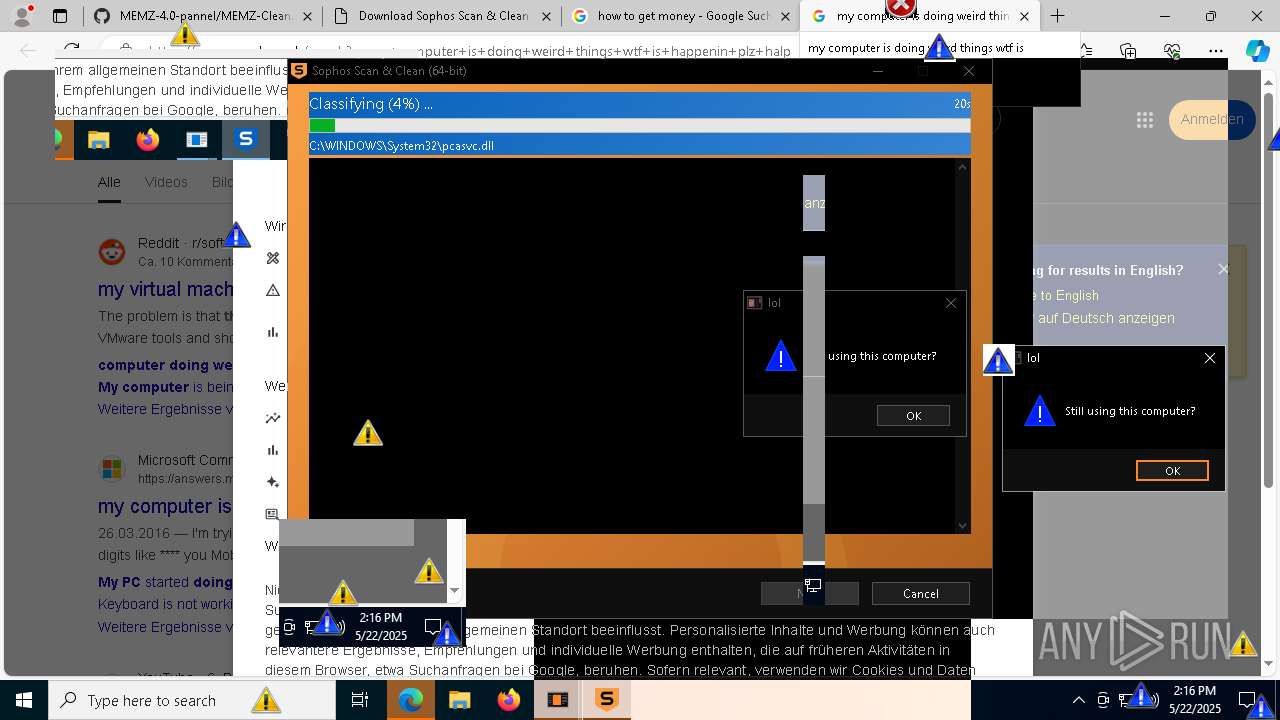Click the Sophos results list scrollbar down arrow
Screen dimensions: 1280x720
(x=963, y=525)
